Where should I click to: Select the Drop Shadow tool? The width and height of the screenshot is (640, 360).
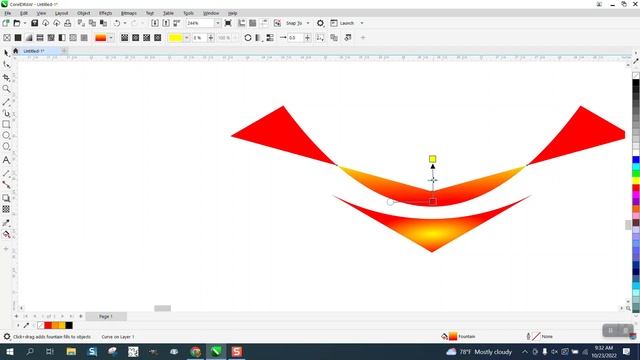pos(6,198)
